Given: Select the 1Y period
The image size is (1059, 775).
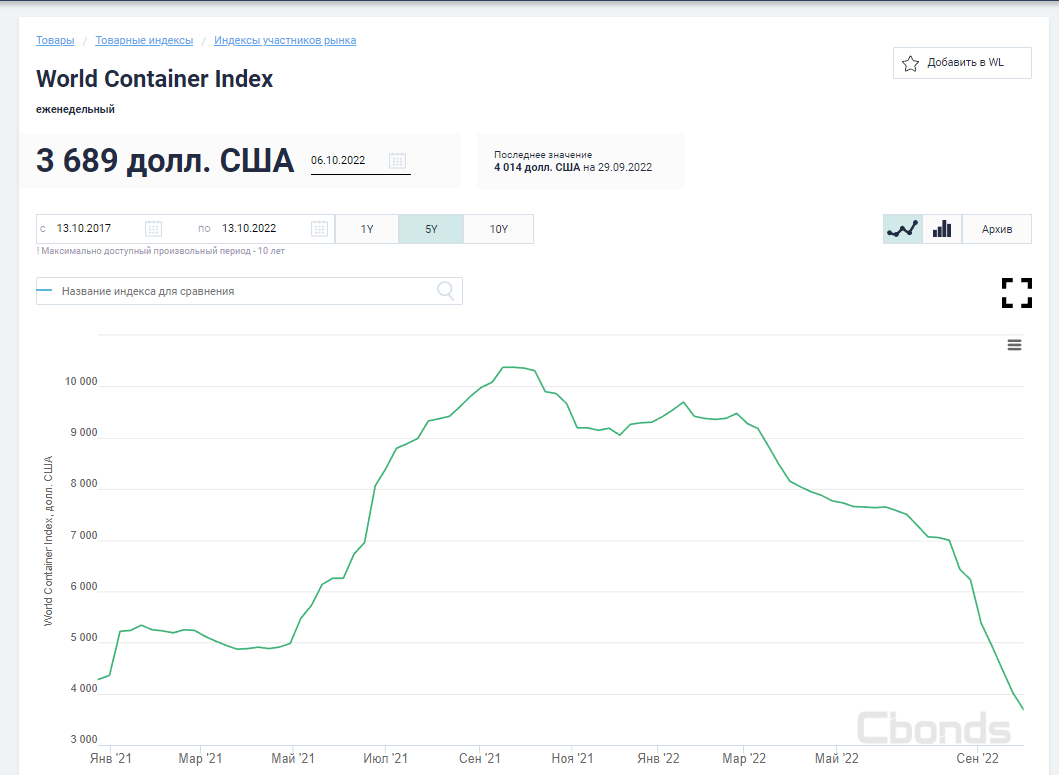Looking at the screenshot, I should [367, 229].
